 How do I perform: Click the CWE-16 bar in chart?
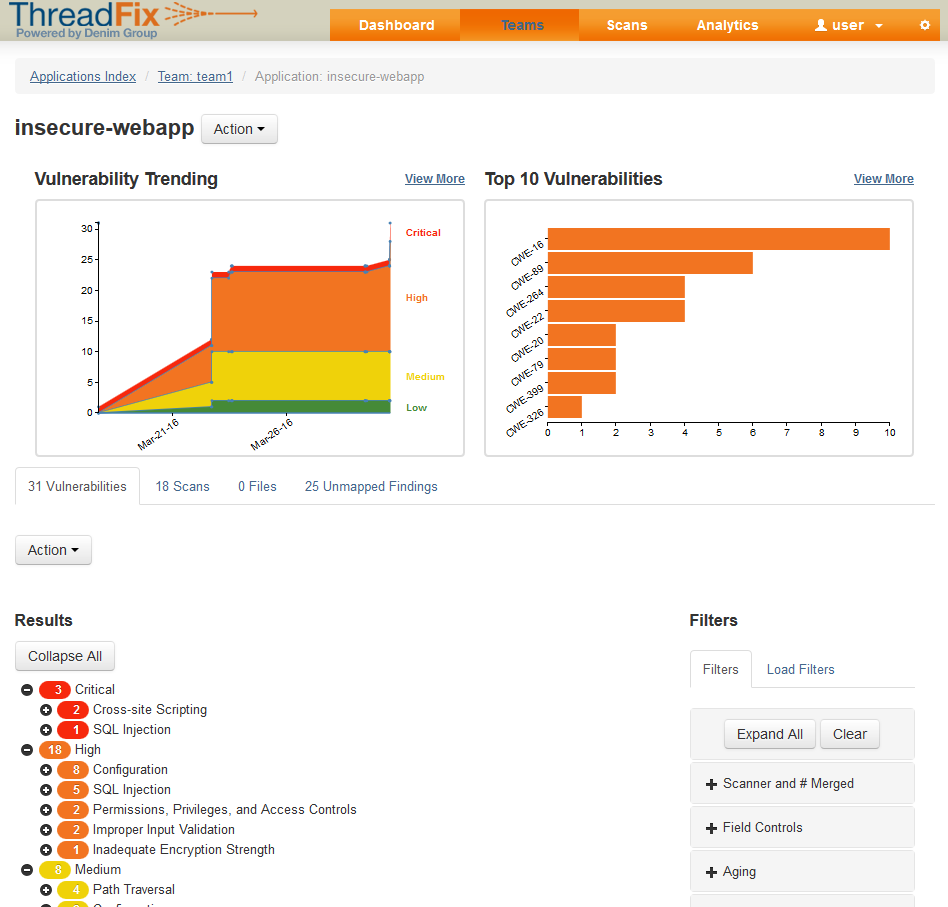(718, 239)
